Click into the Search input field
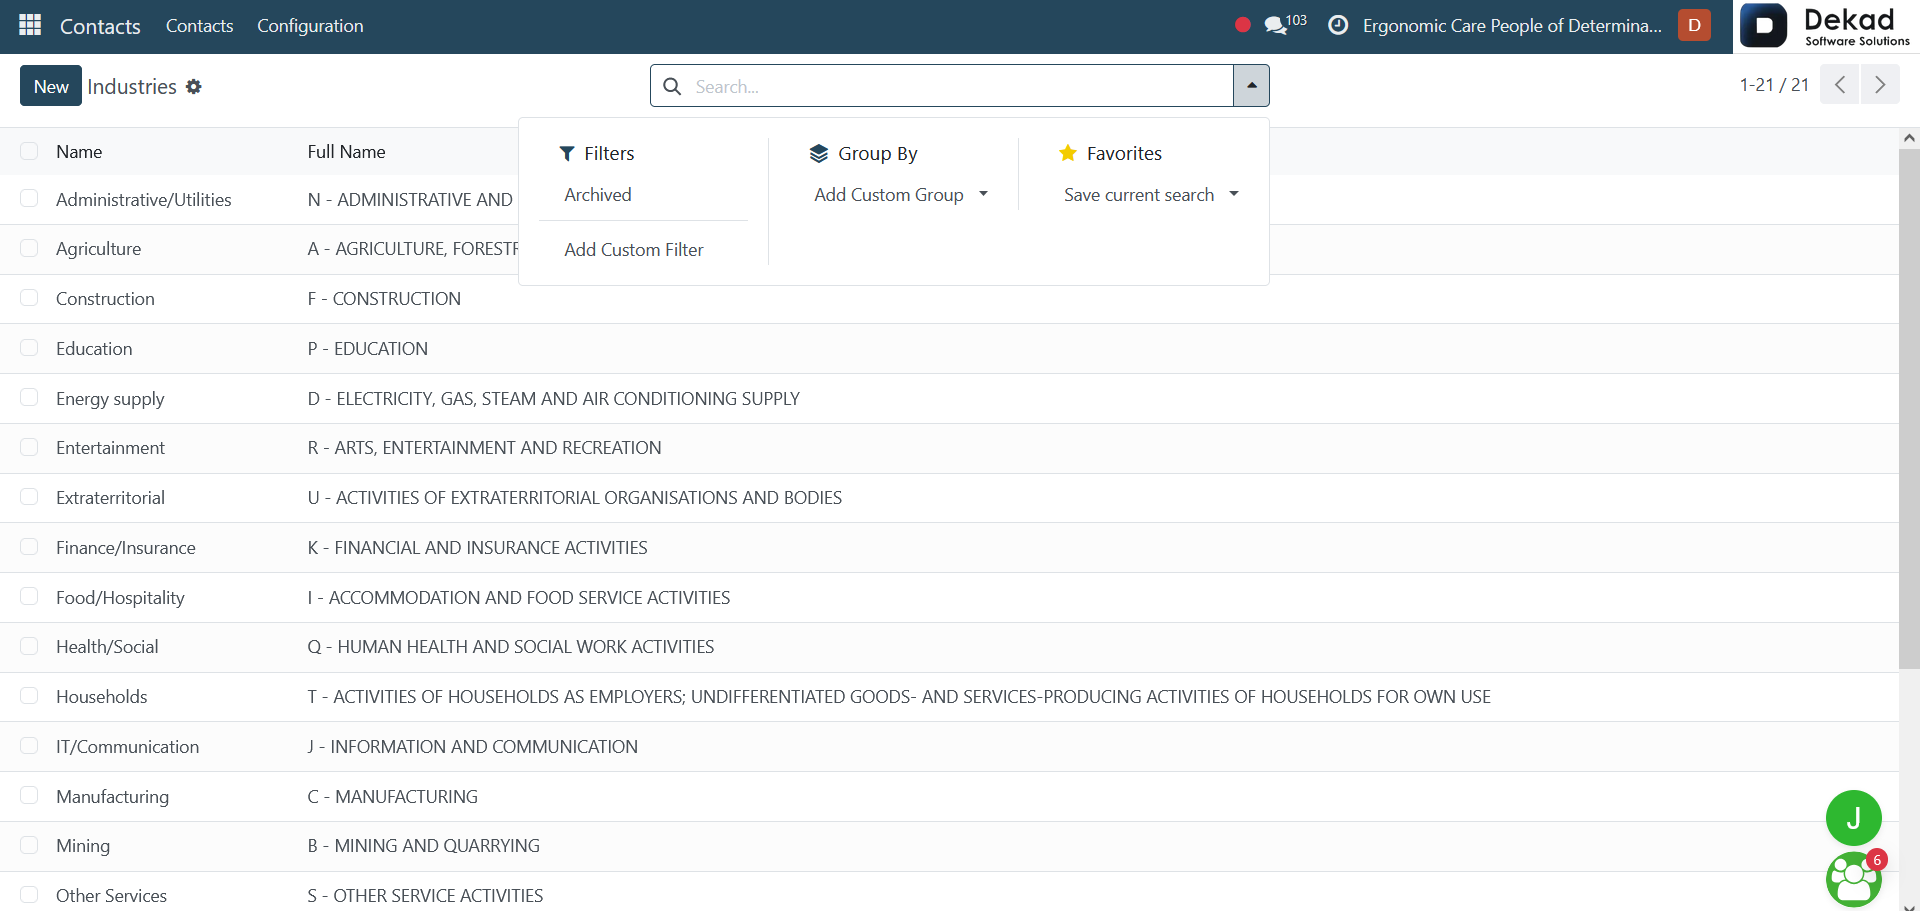The image size is (1920, 911). coord(960,87)
